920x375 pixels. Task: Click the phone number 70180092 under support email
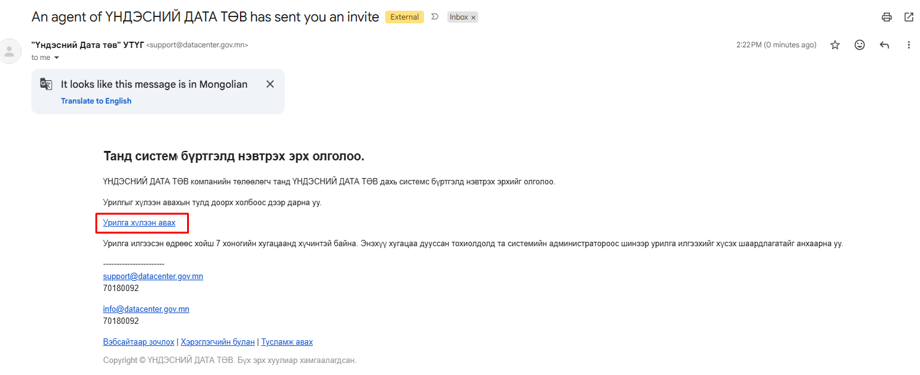click(x=121, y=288)
